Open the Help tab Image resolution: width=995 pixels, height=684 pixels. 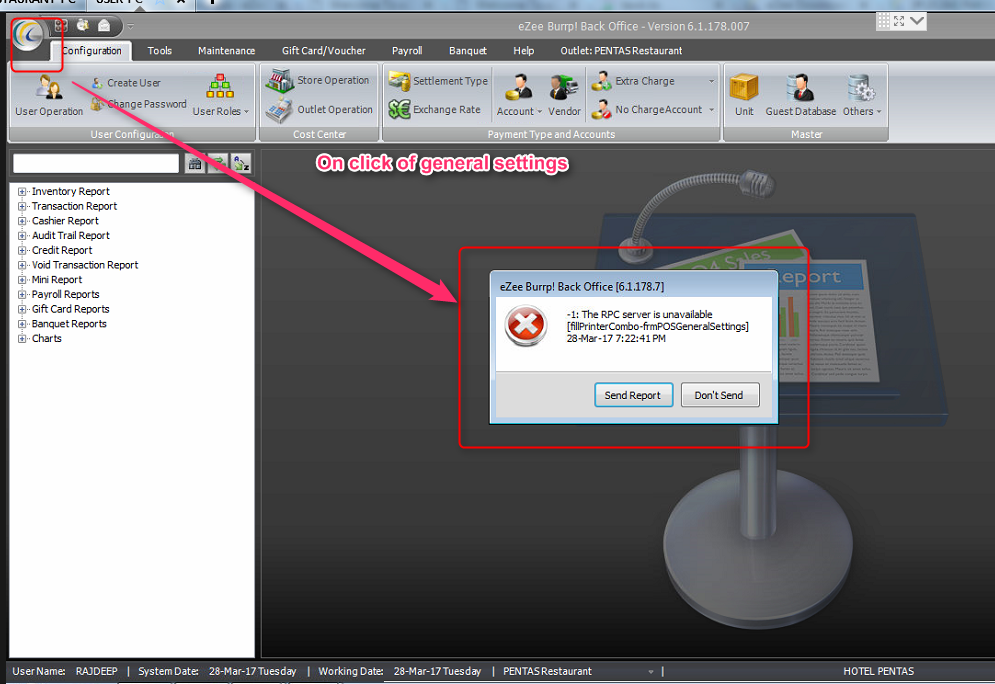(524, 51)
